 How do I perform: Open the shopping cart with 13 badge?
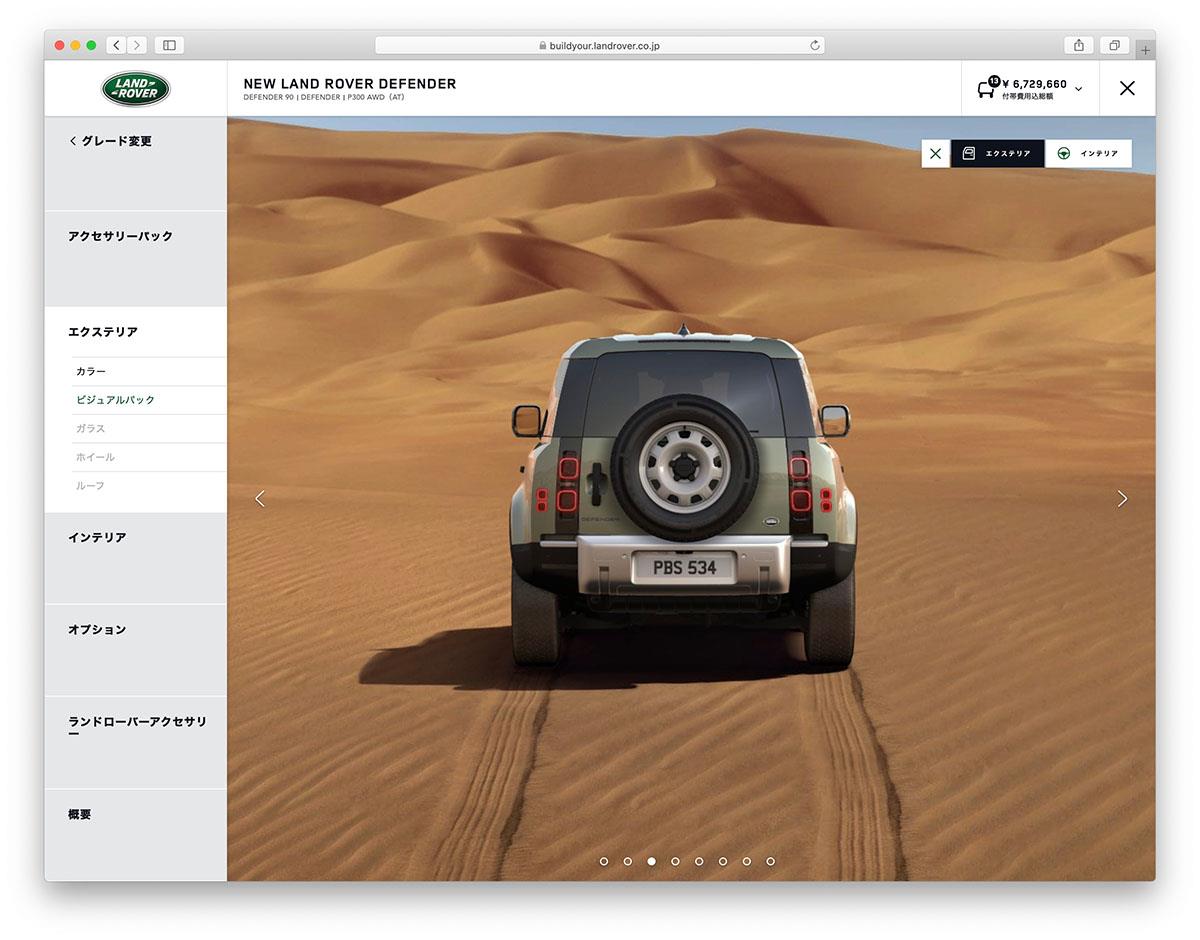pyautogui.click(x=987, y=88)
